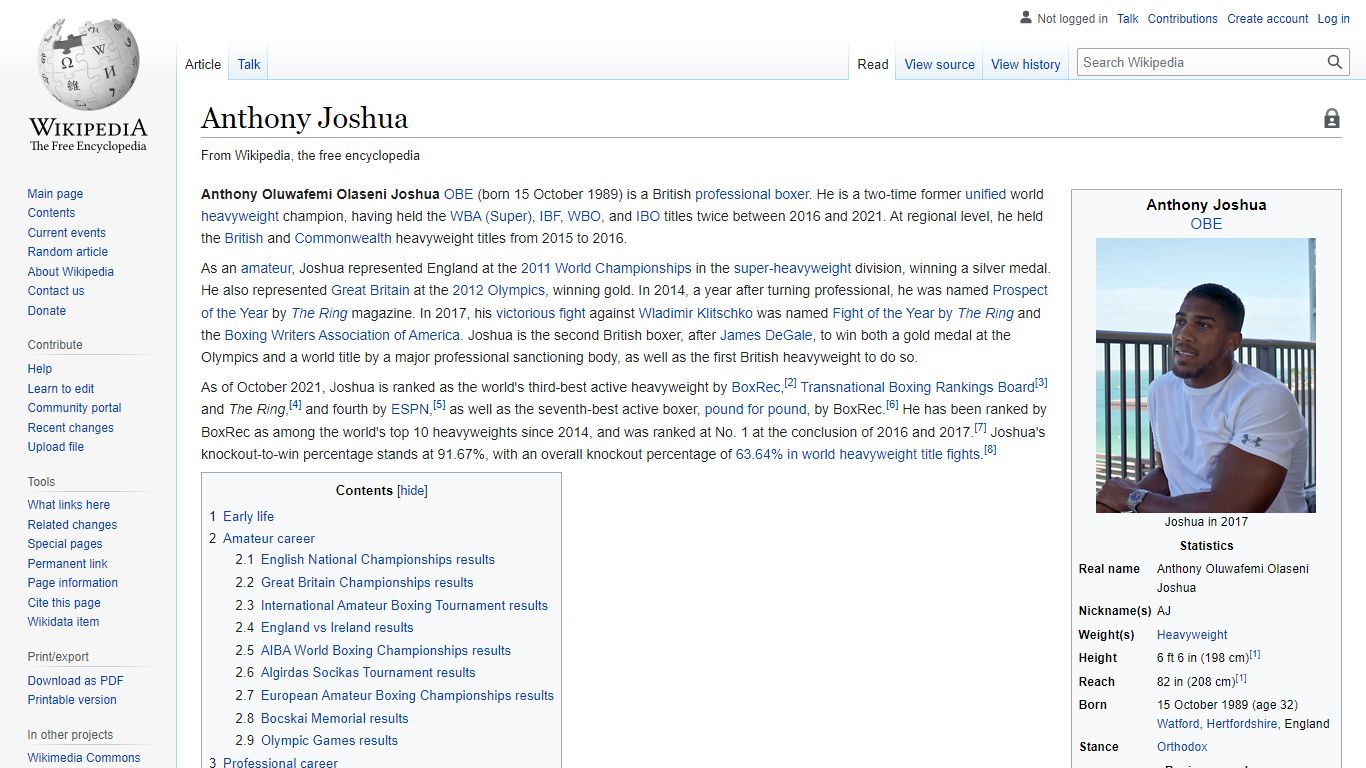The width and height of the screenshot is (1366, 768).
Task: Click the Wikipedia globe logo
Action: point(88,63)
